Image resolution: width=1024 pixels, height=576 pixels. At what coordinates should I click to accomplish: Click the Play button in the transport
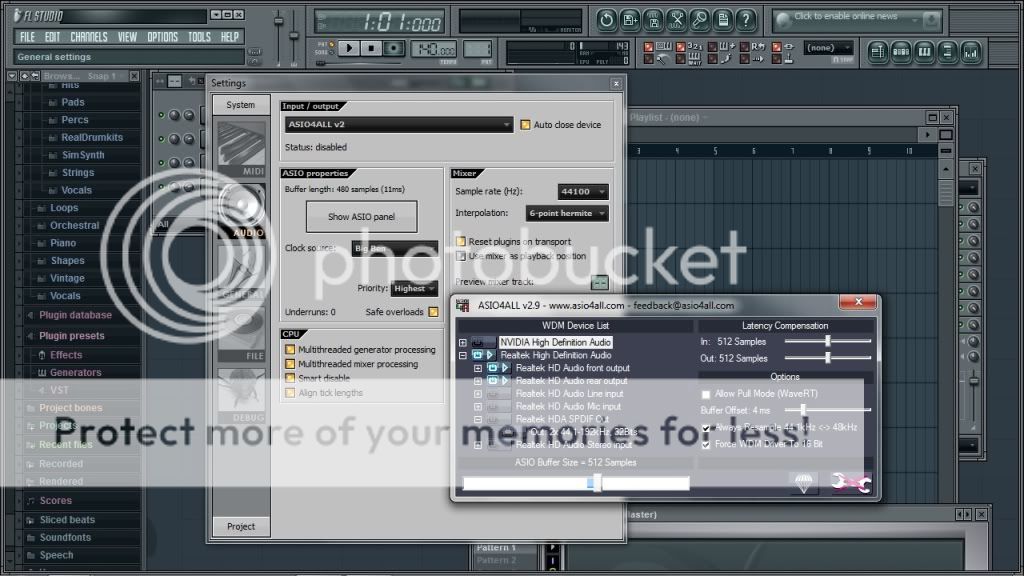coord(349,48)
